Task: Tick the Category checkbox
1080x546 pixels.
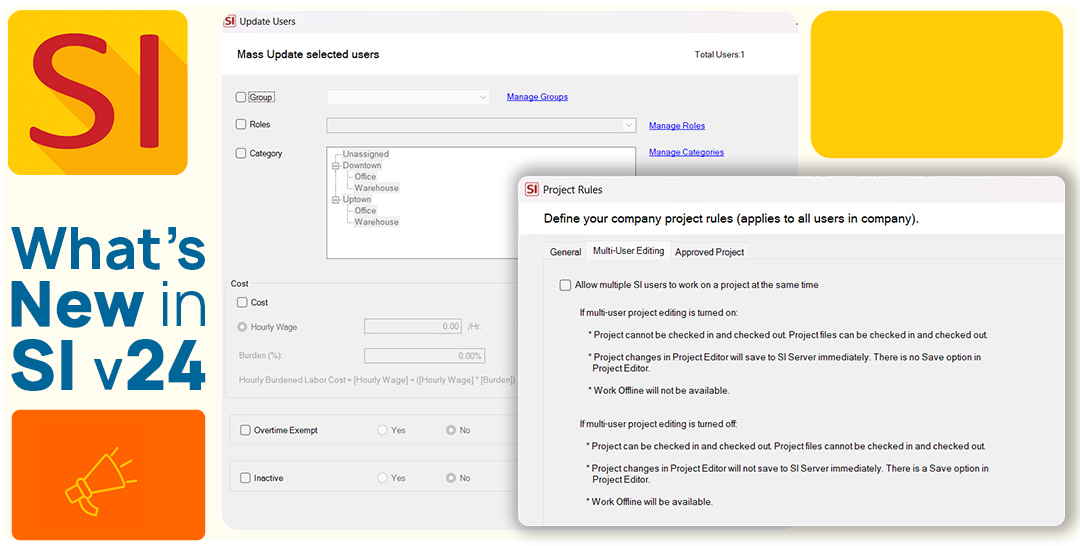Action: [x=241, y=154]
